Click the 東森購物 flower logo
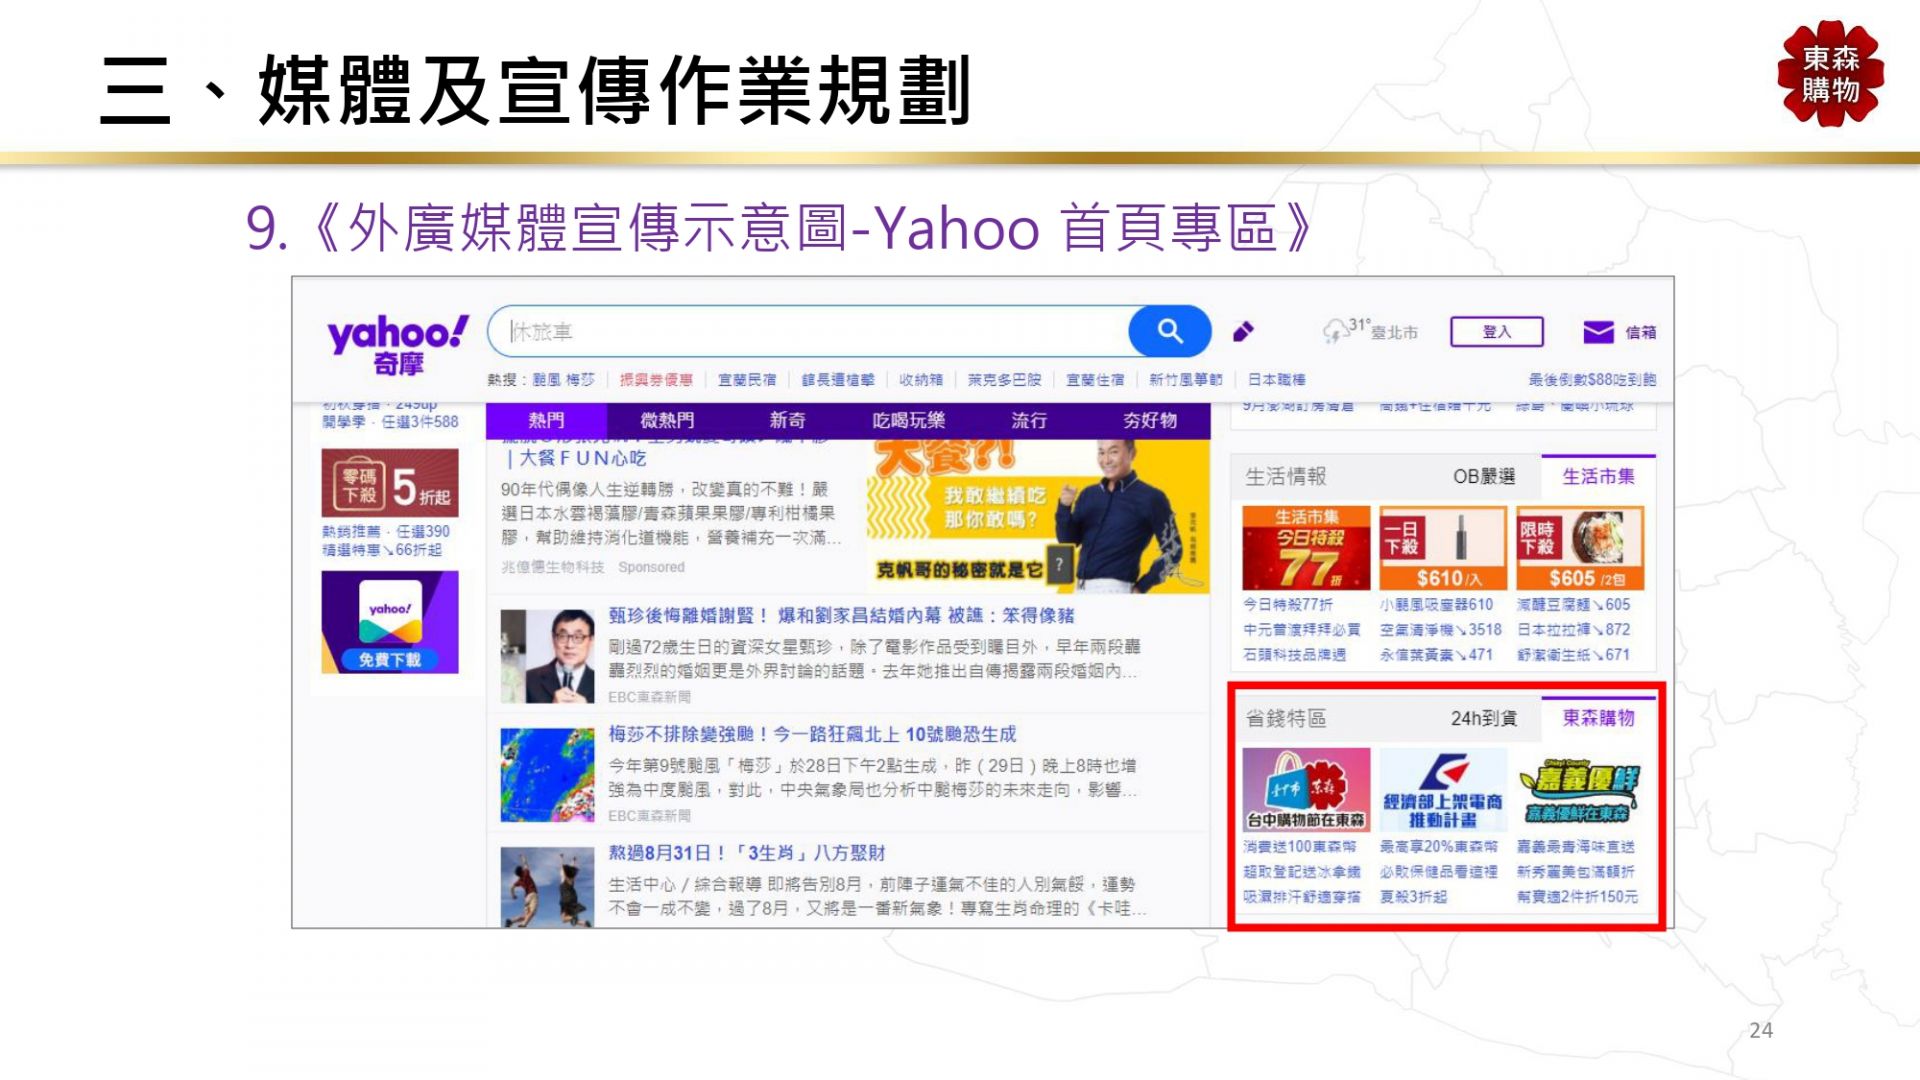1920x1080 pixels. tap(1830, 74)
